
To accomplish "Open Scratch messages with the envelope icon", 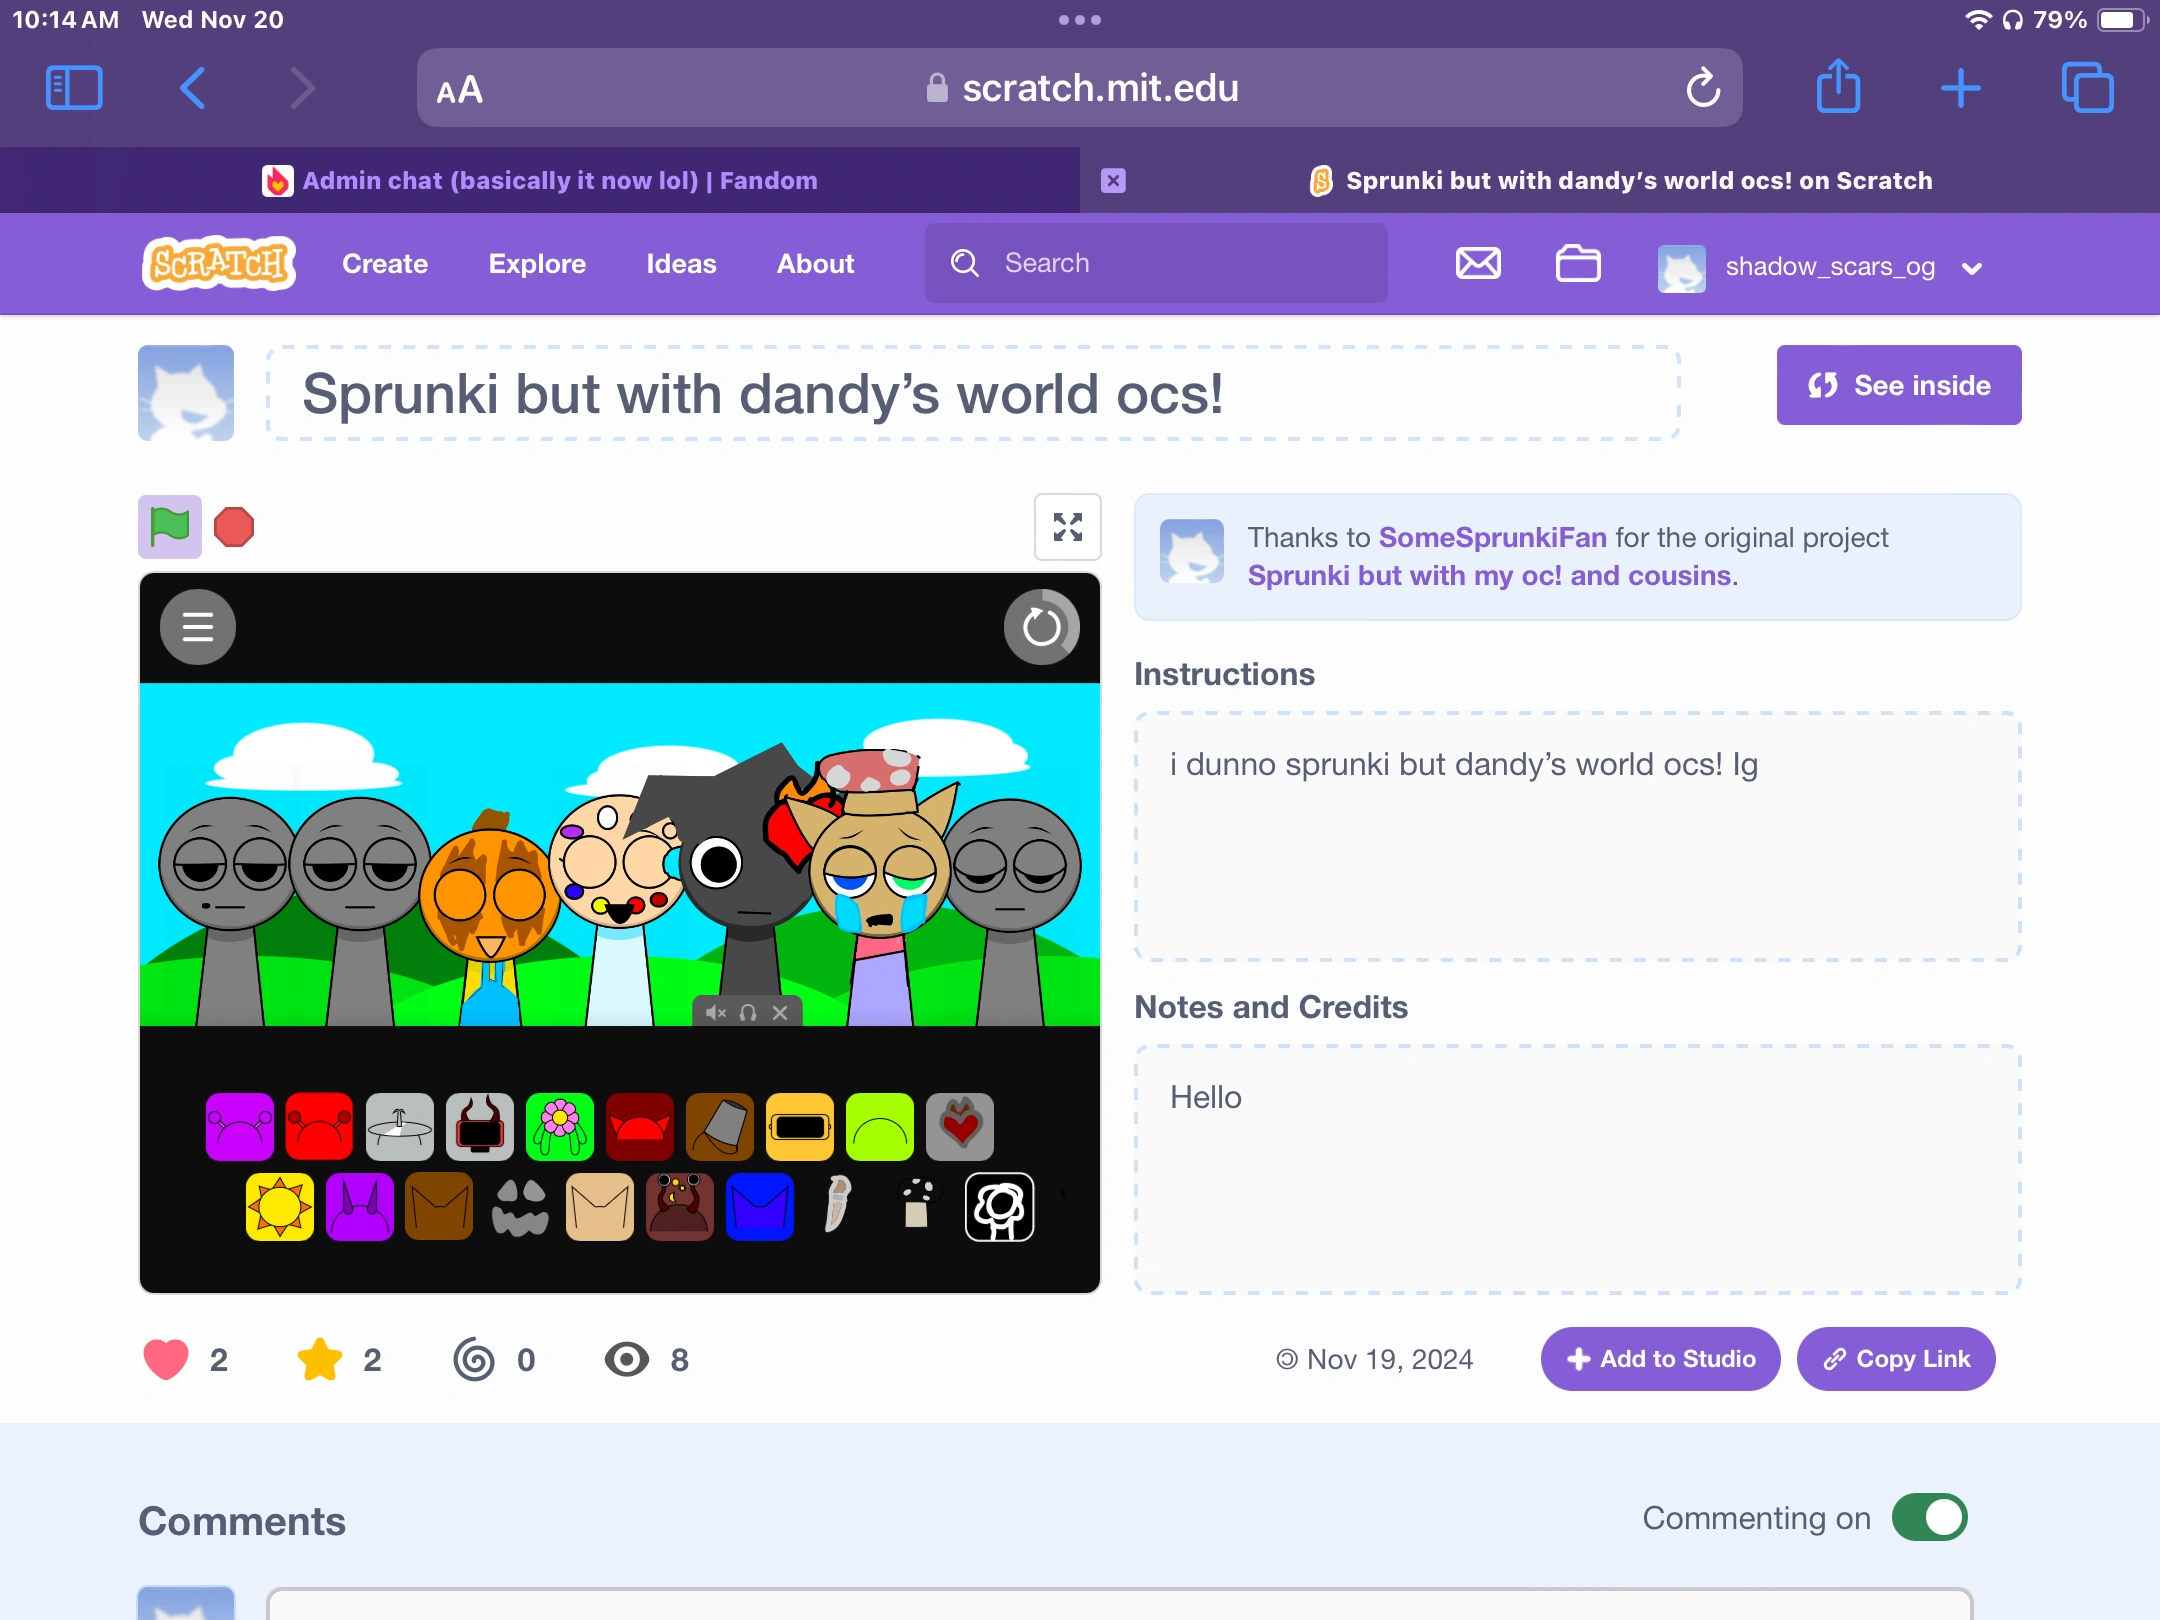I will coord(1477,263).
